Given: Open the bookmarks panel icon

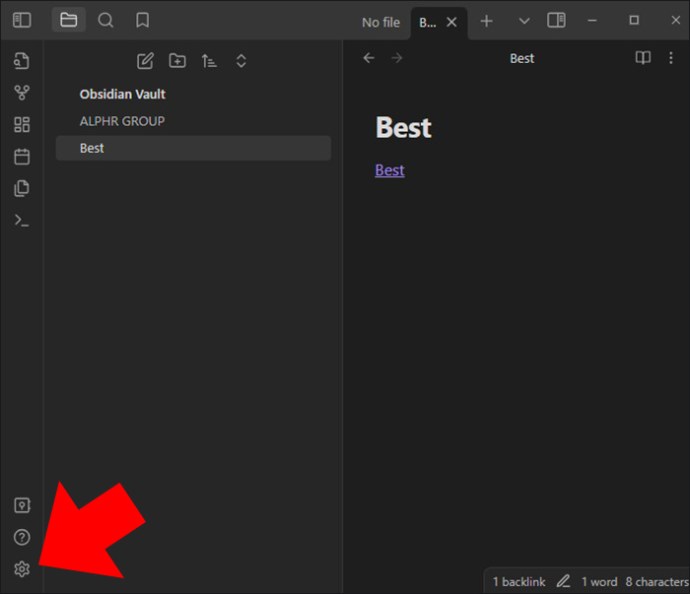Looking at the screenshot, I should pyautogui.click(x=143, y=20).
